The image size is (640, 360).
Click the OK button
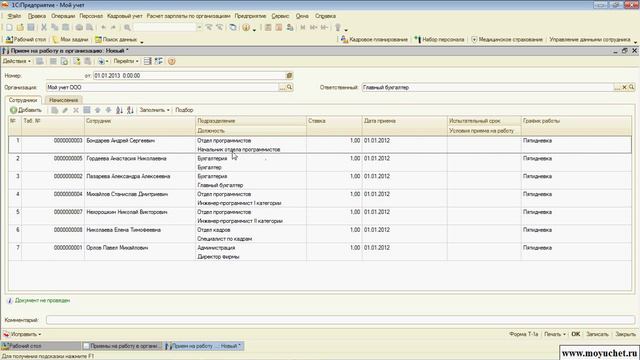pos(576,334)
